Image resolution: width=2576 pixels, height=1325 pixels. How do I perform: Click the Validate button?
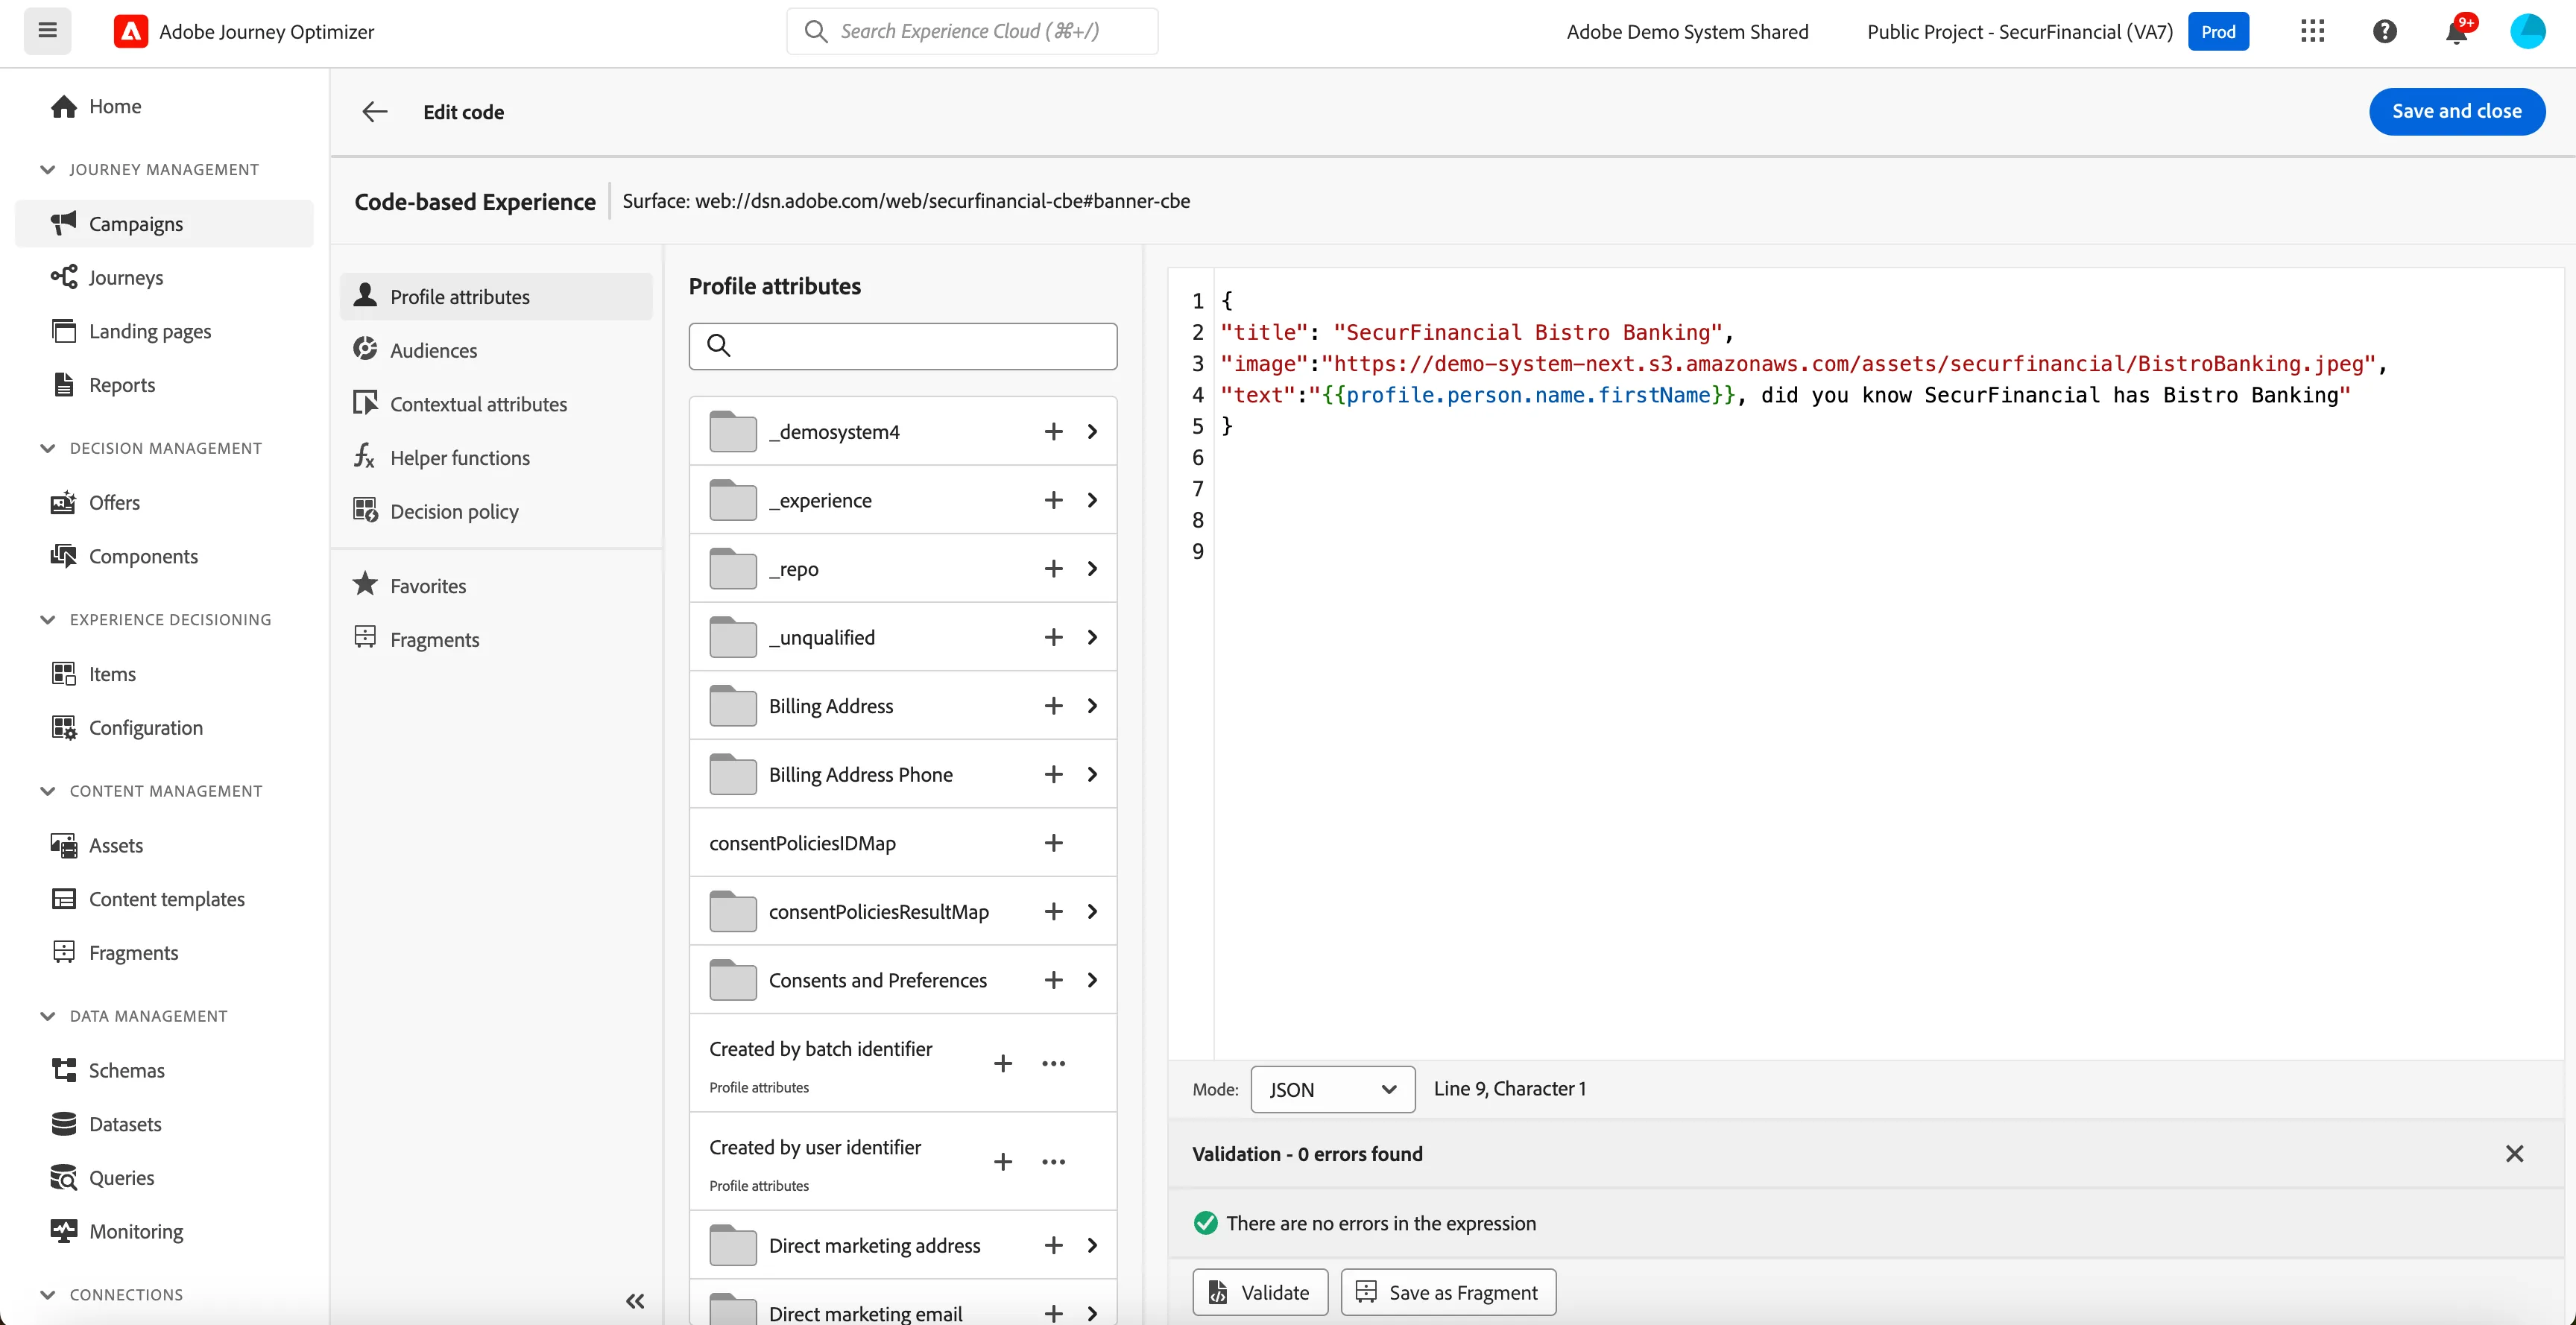[x=1260, y=1292]
